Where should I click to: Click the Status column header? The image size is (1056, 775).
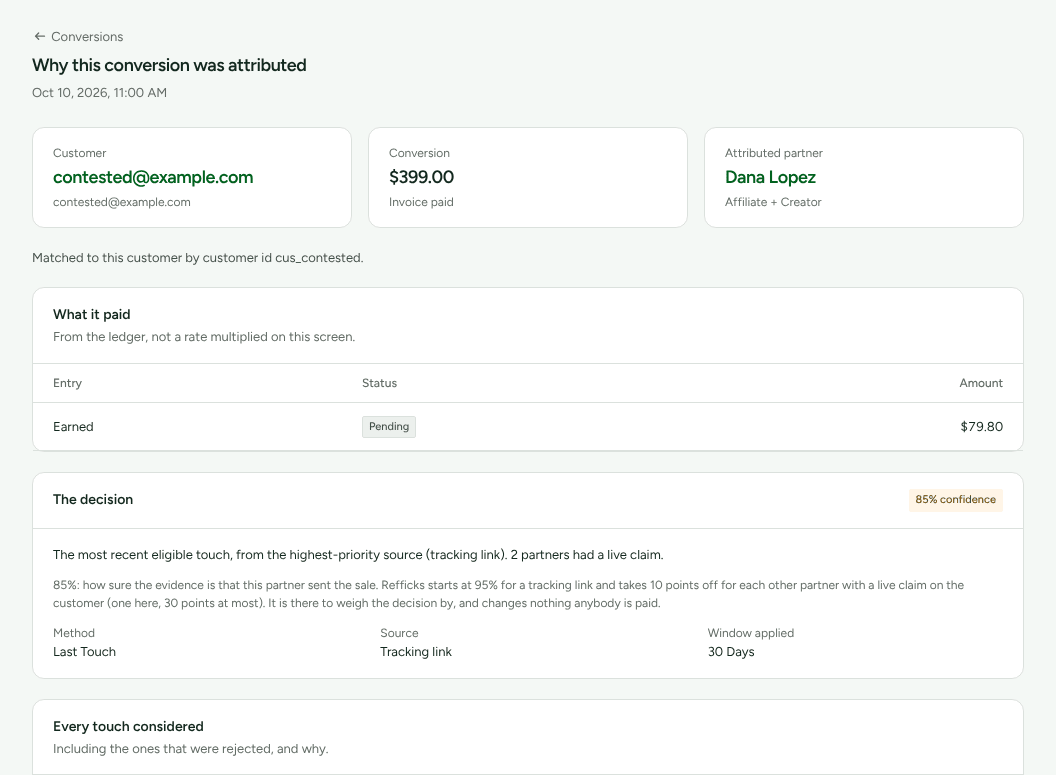[379, 383]
